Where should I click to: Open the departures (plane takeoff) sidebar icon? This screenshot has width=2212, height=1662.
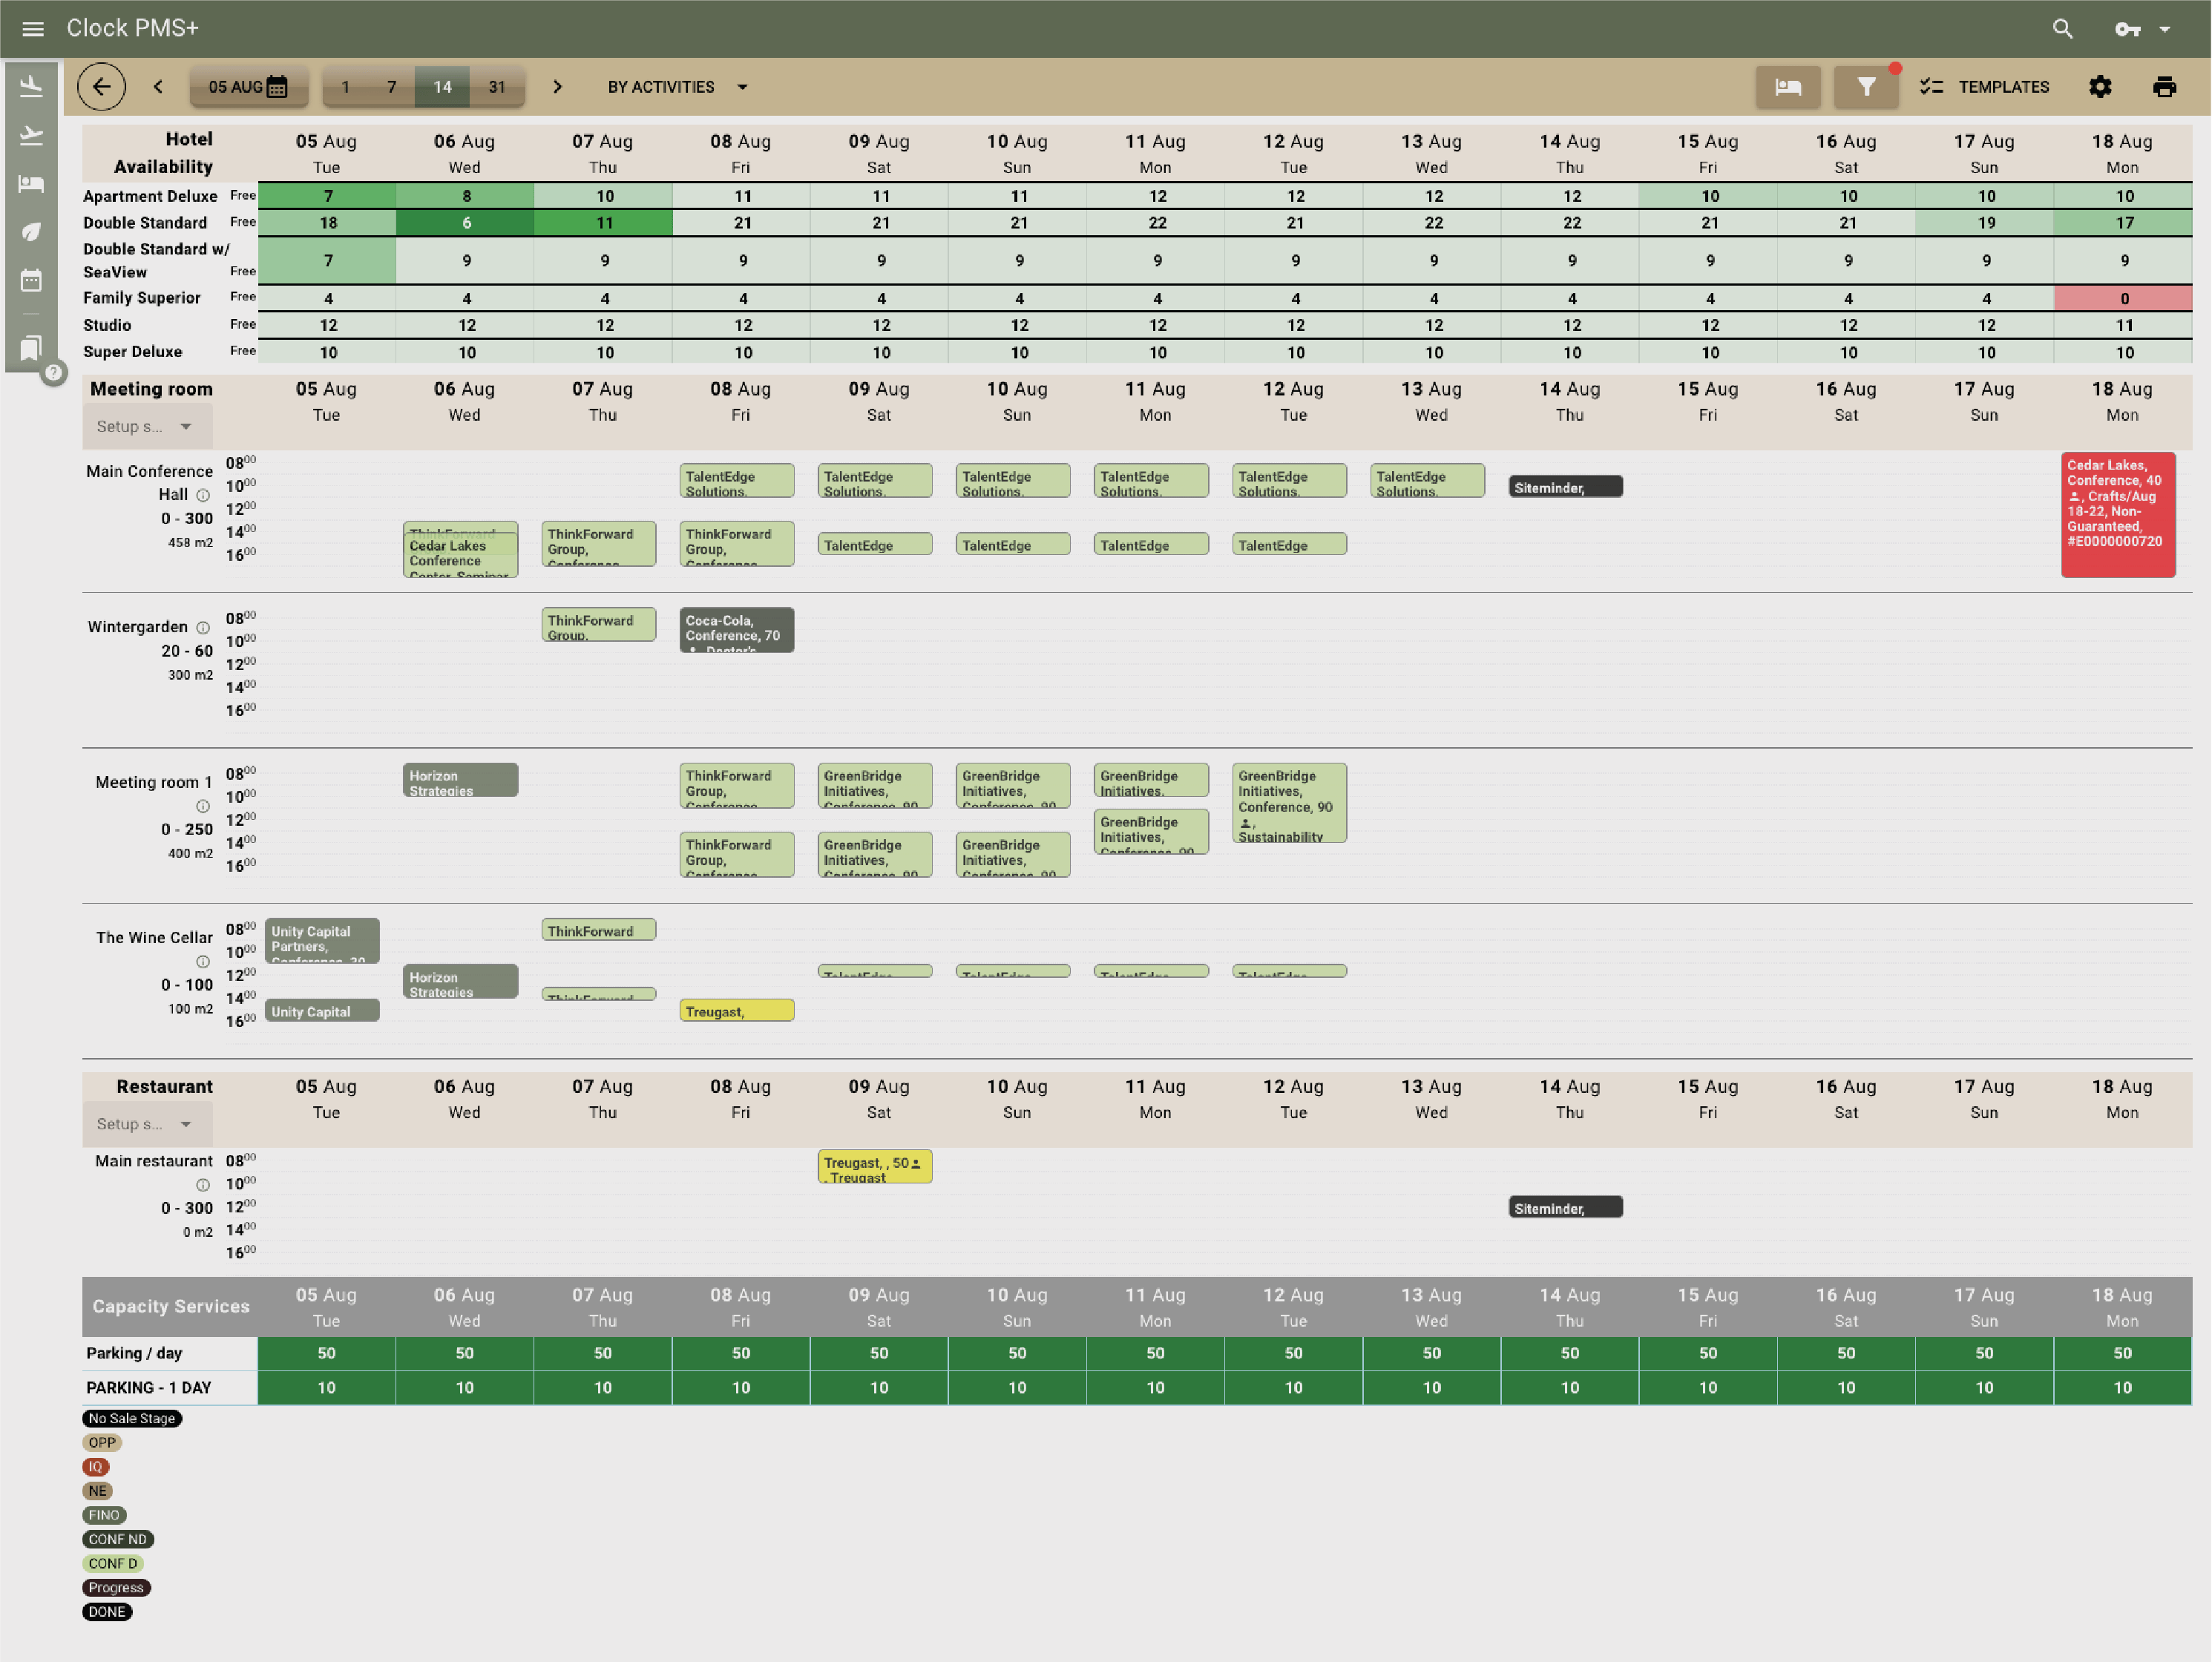31,134
